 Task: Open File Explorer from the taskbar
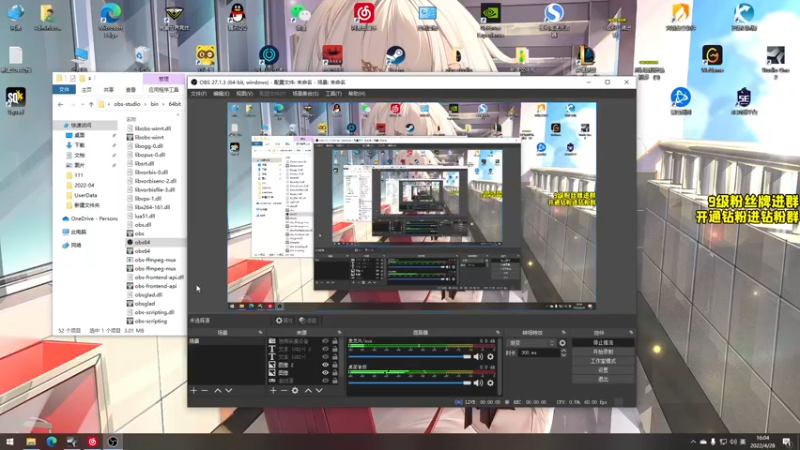point(31,441)
